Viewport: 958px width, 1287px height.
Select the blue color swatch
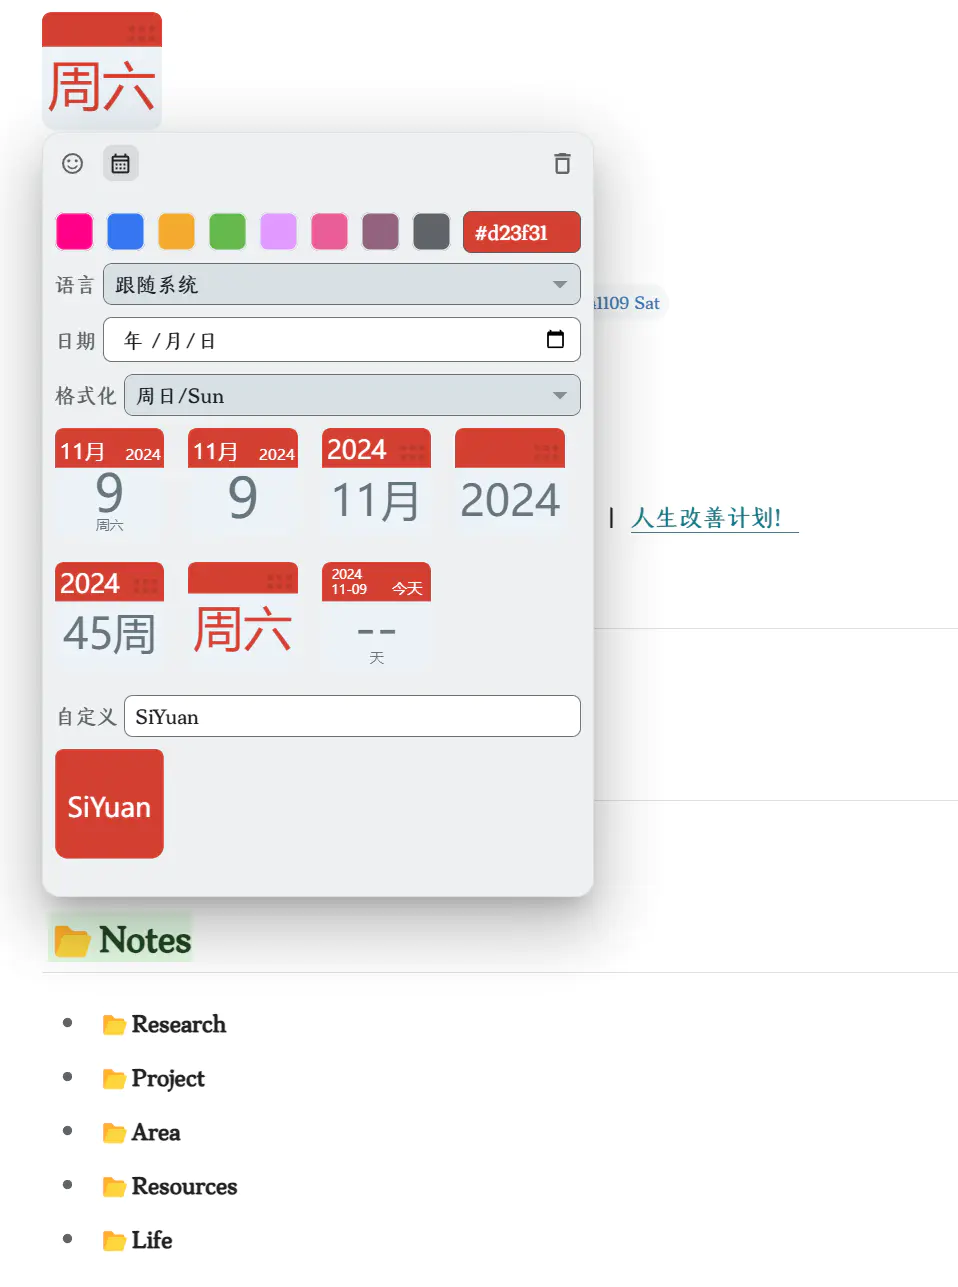pyautogui.click(x=125, y=231)
